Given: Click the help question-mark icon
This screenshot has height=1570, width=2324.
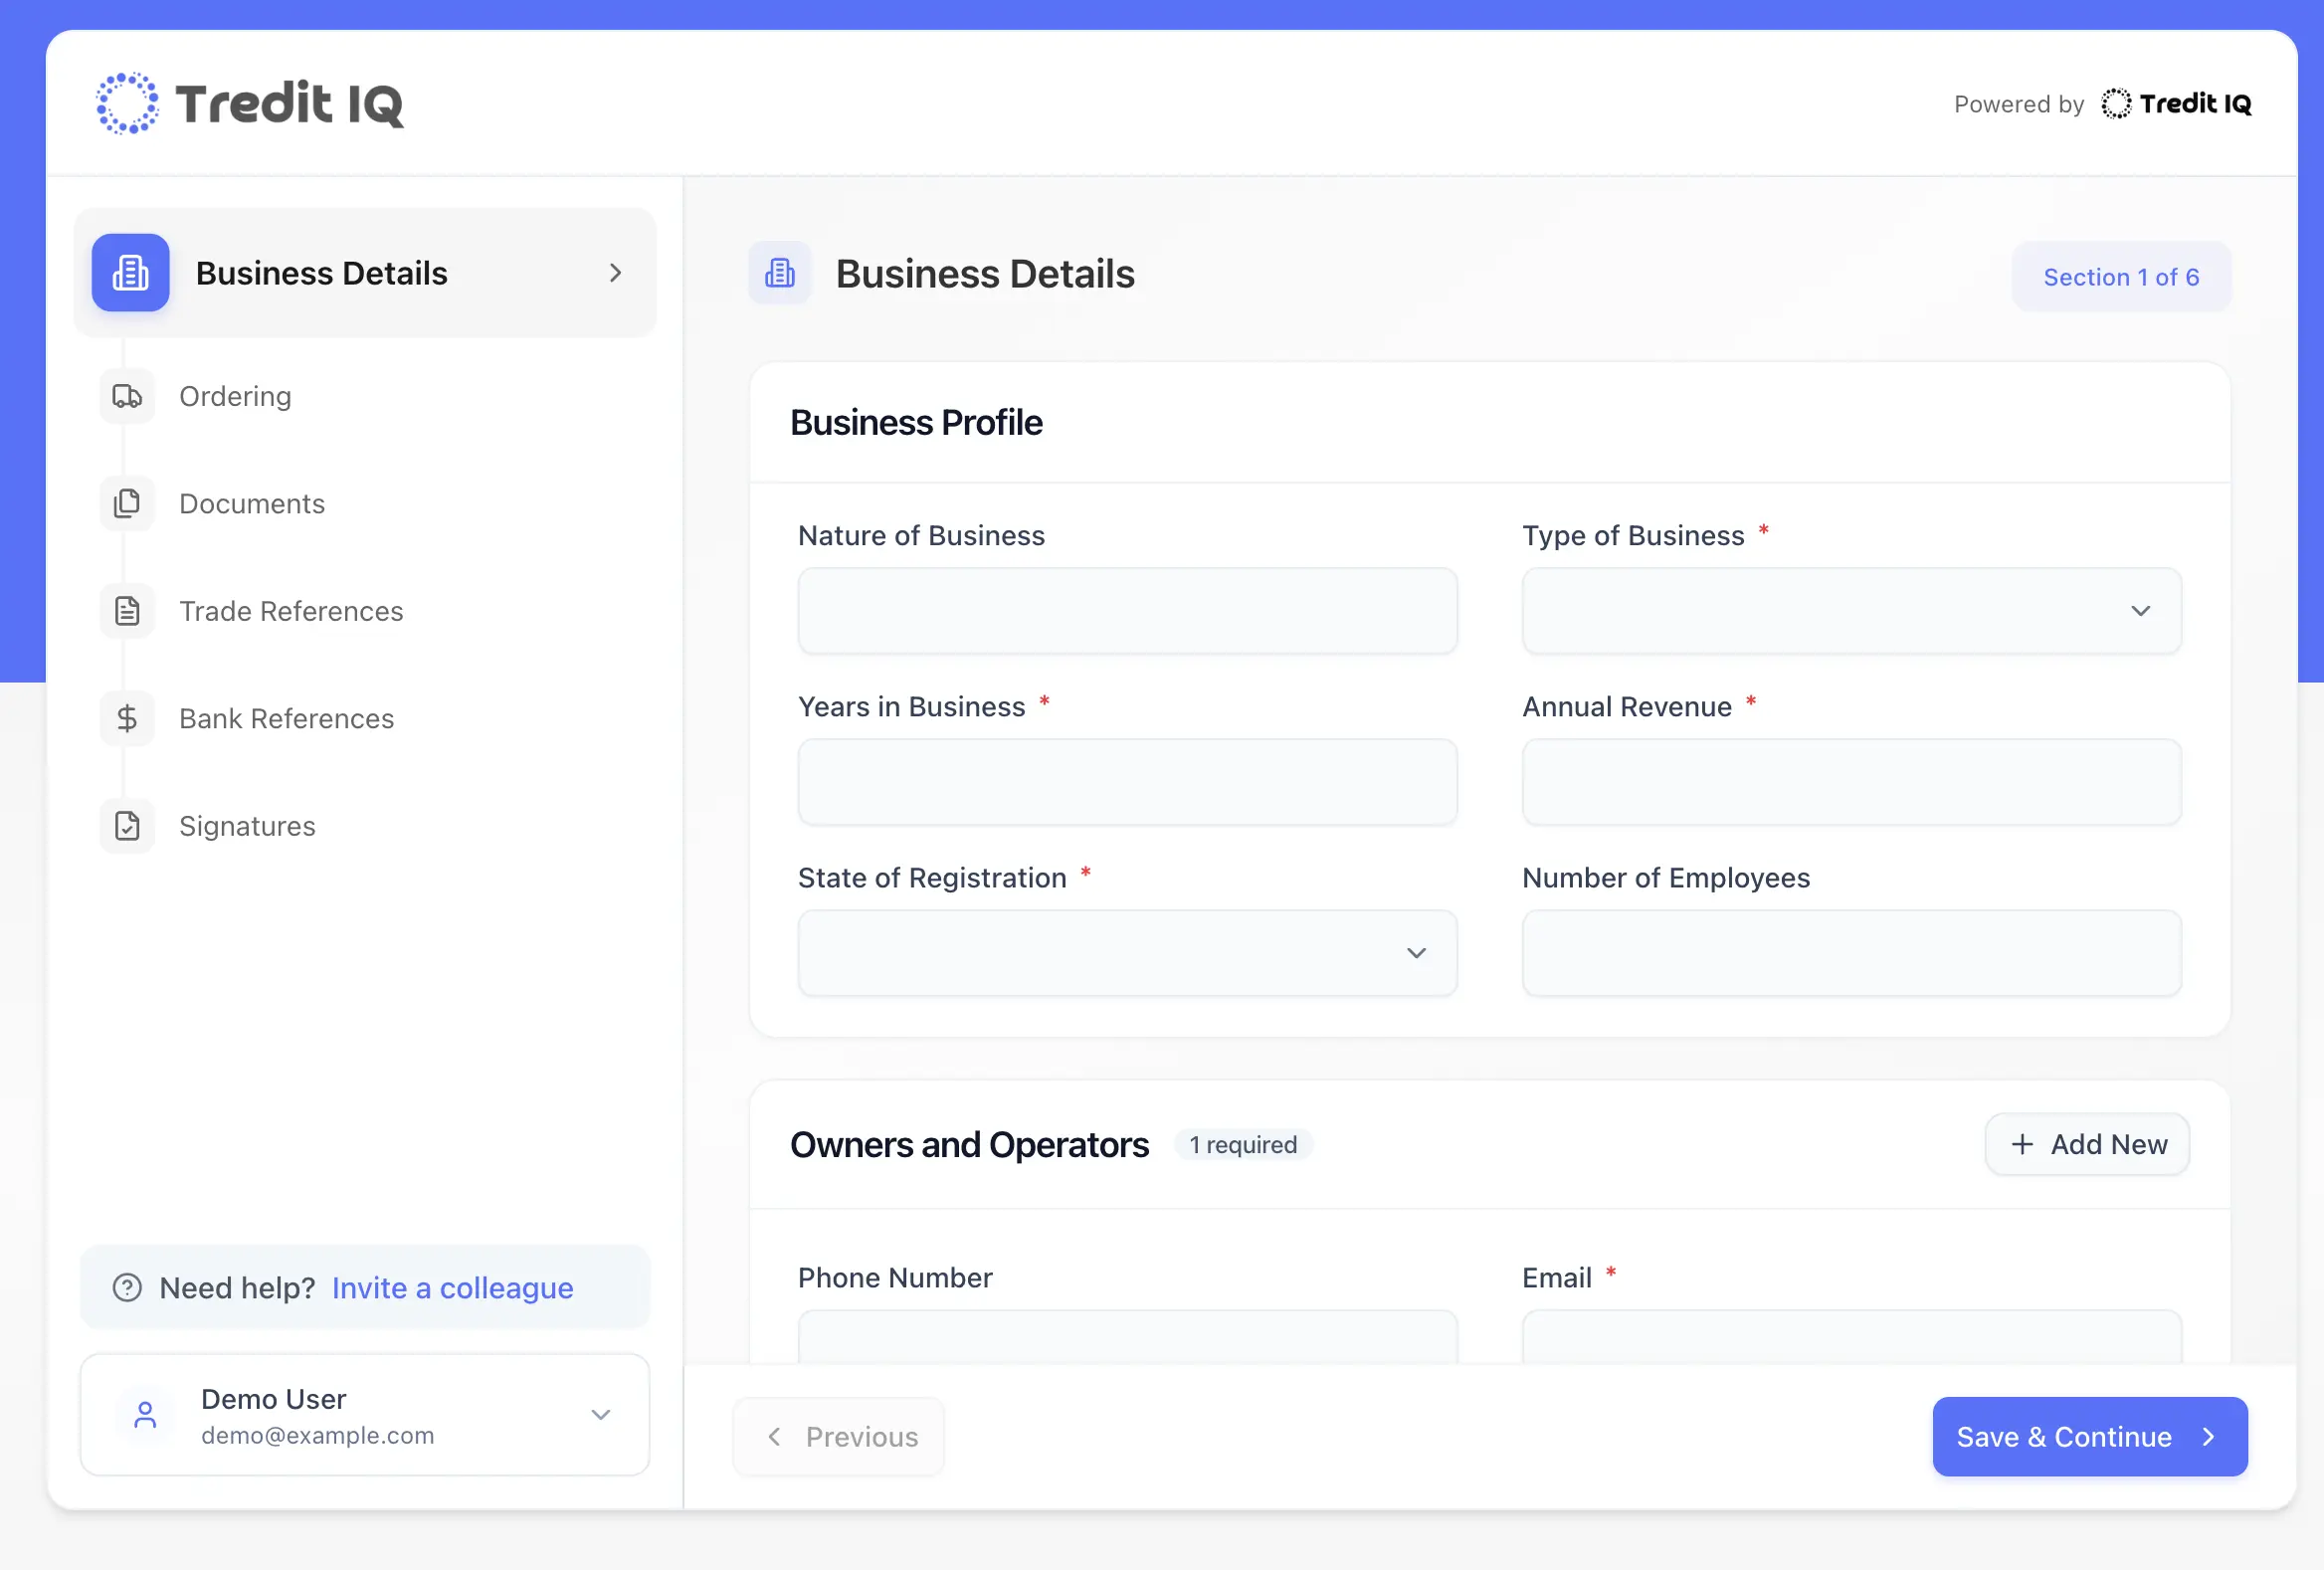Looking at the screenshot, I should coord(127,1288).
